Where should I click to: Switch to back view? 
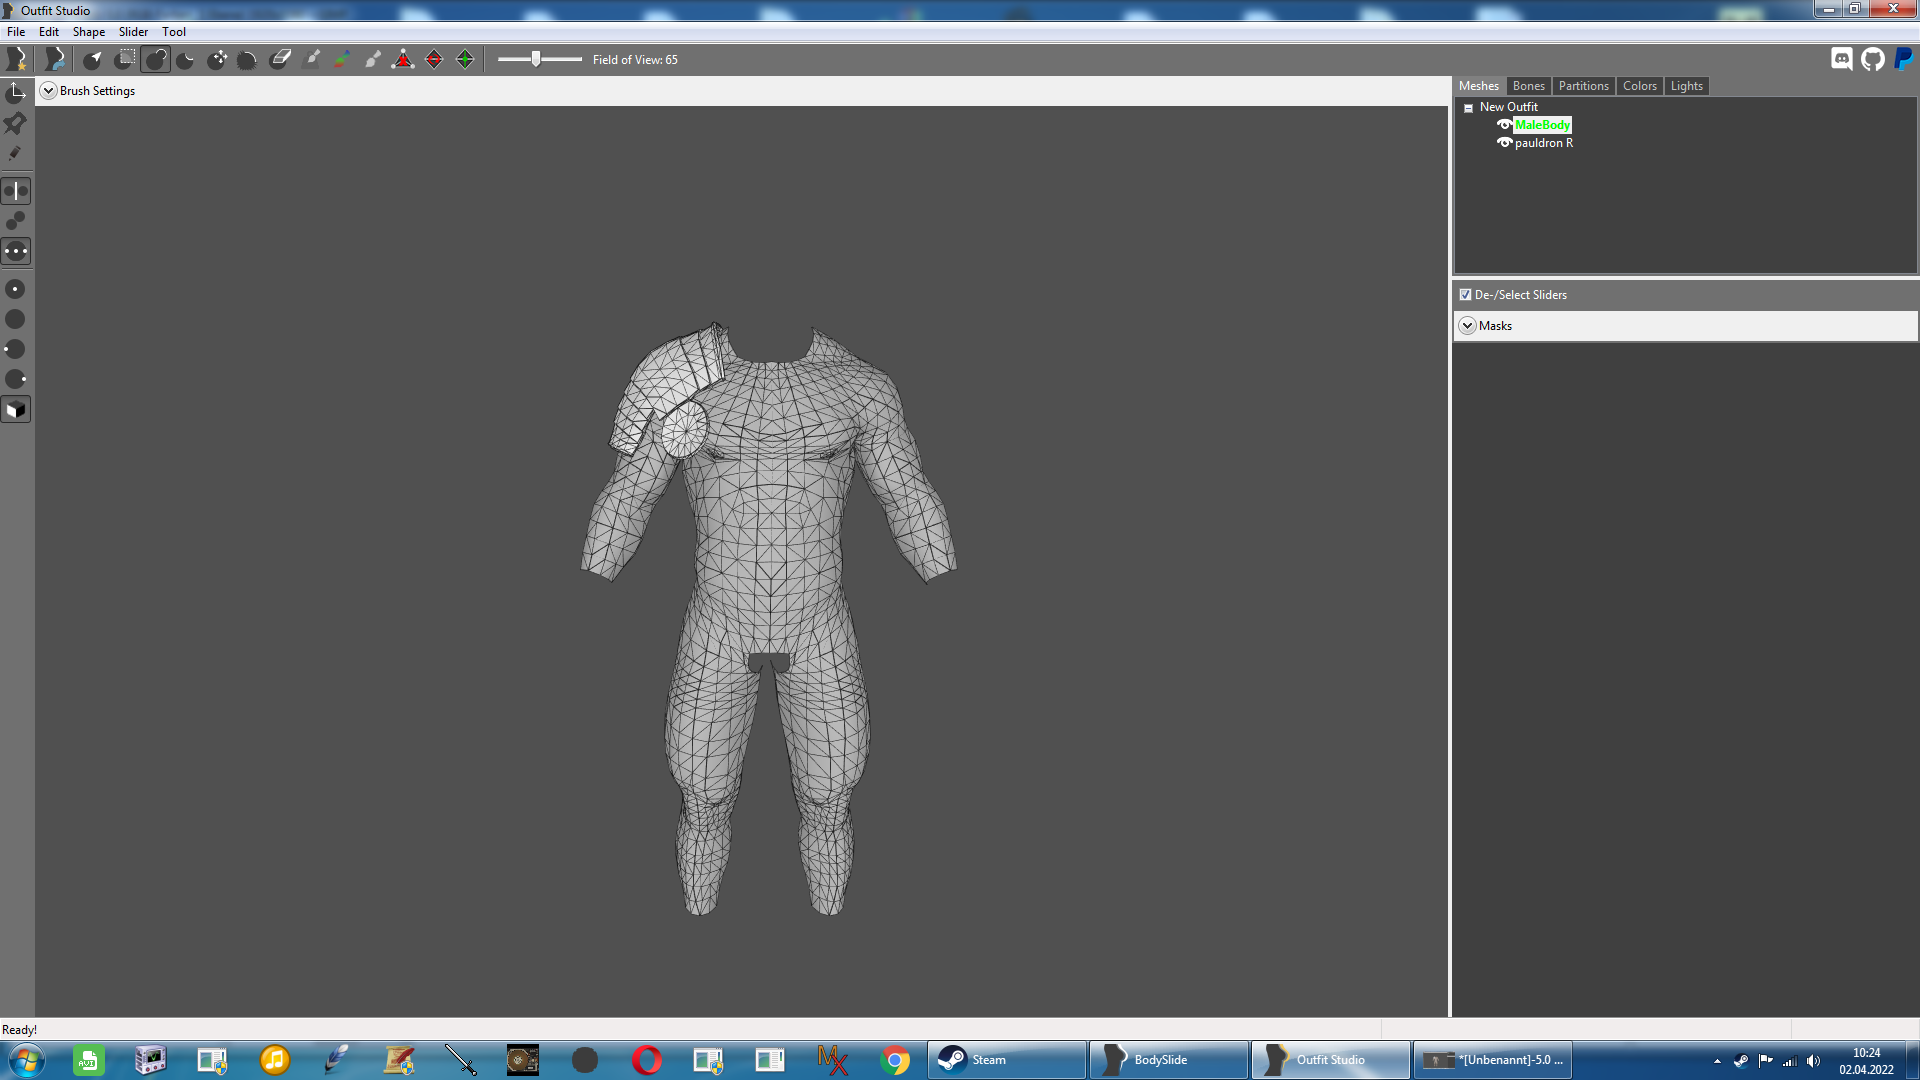pos(16,319)
